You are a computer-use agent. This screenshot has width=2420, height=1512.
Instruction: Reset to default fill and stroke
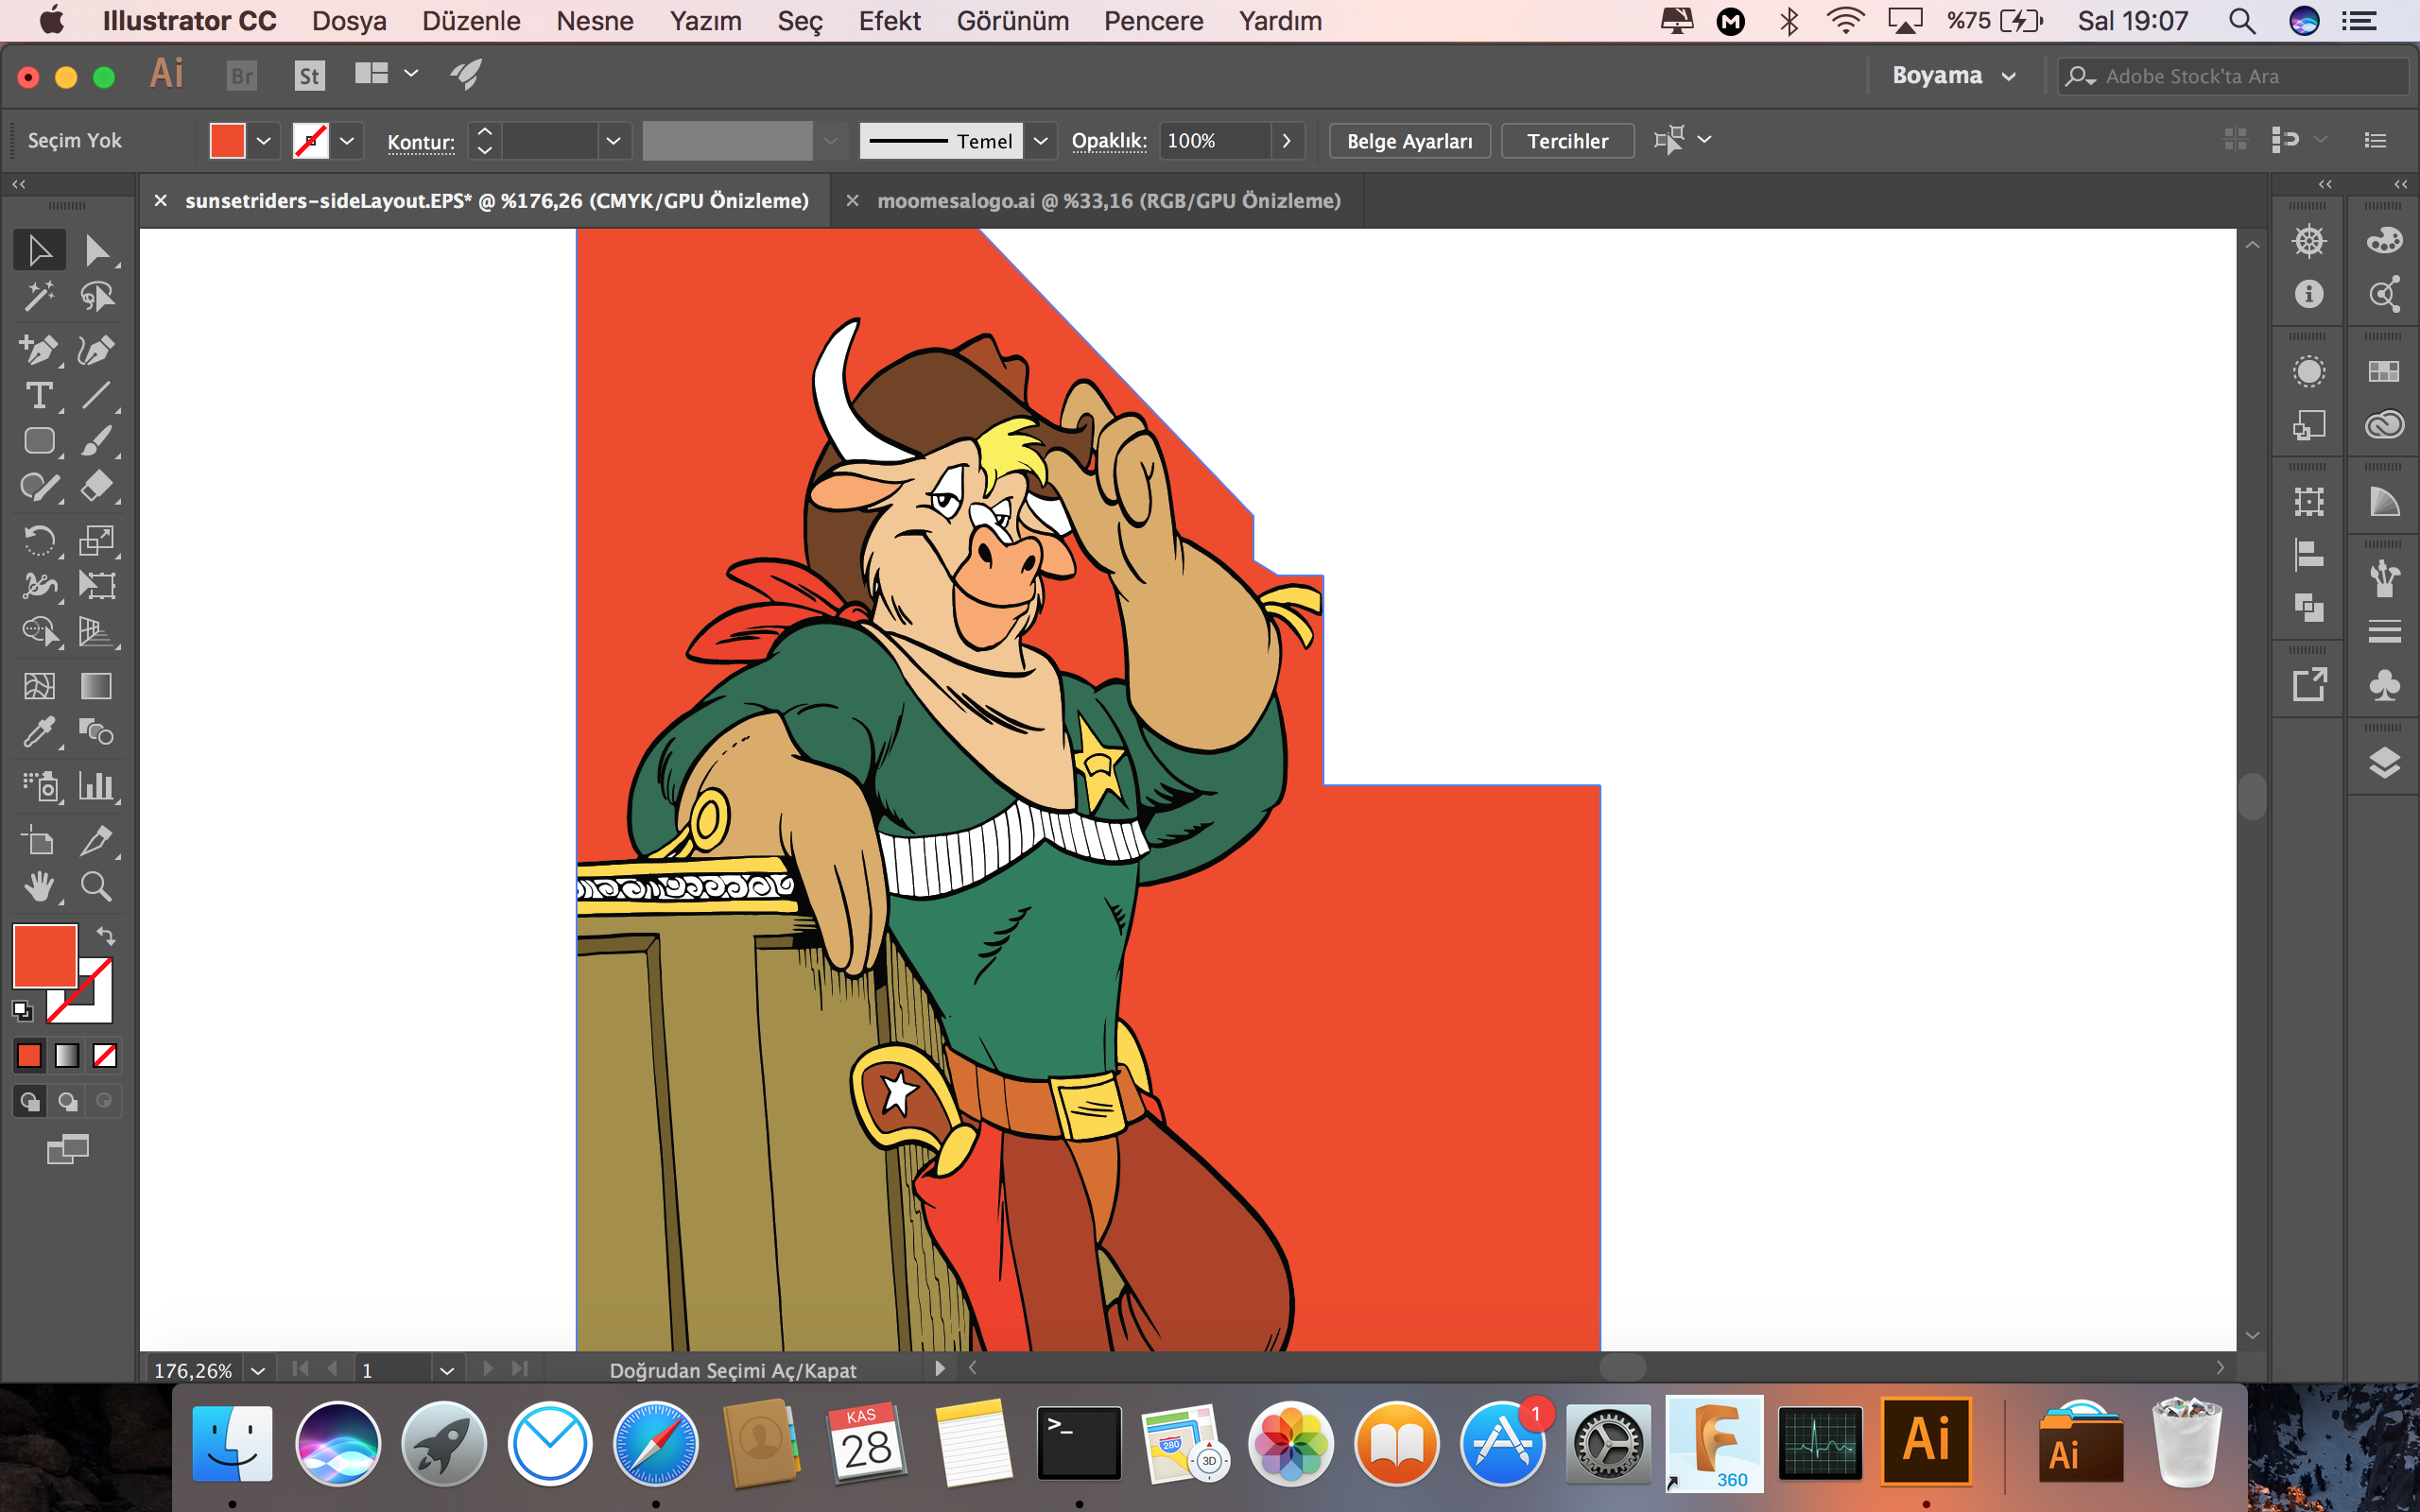coord(23,1011)
